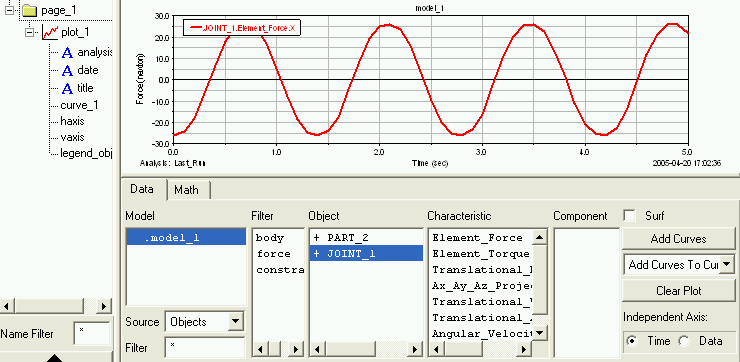This screenshot has height=362, width=740.
Task: Click the Force (newton) axis label
Action: [140, 79]
